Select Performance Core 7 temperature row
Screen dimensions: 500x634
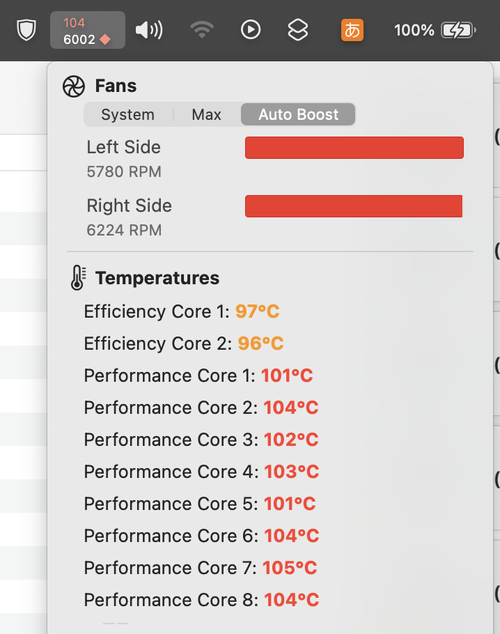click(200, 568)
